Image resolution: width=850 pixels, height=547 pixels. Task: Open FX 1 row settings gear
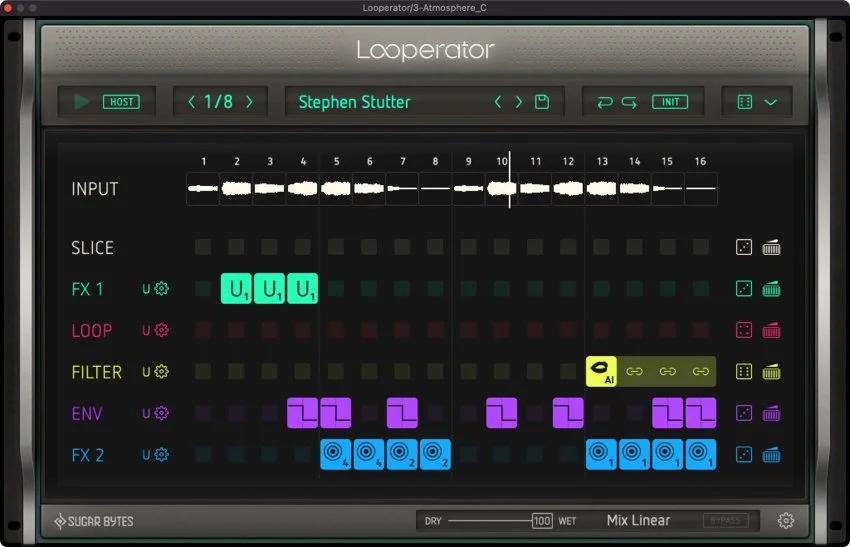pos(162,288)
